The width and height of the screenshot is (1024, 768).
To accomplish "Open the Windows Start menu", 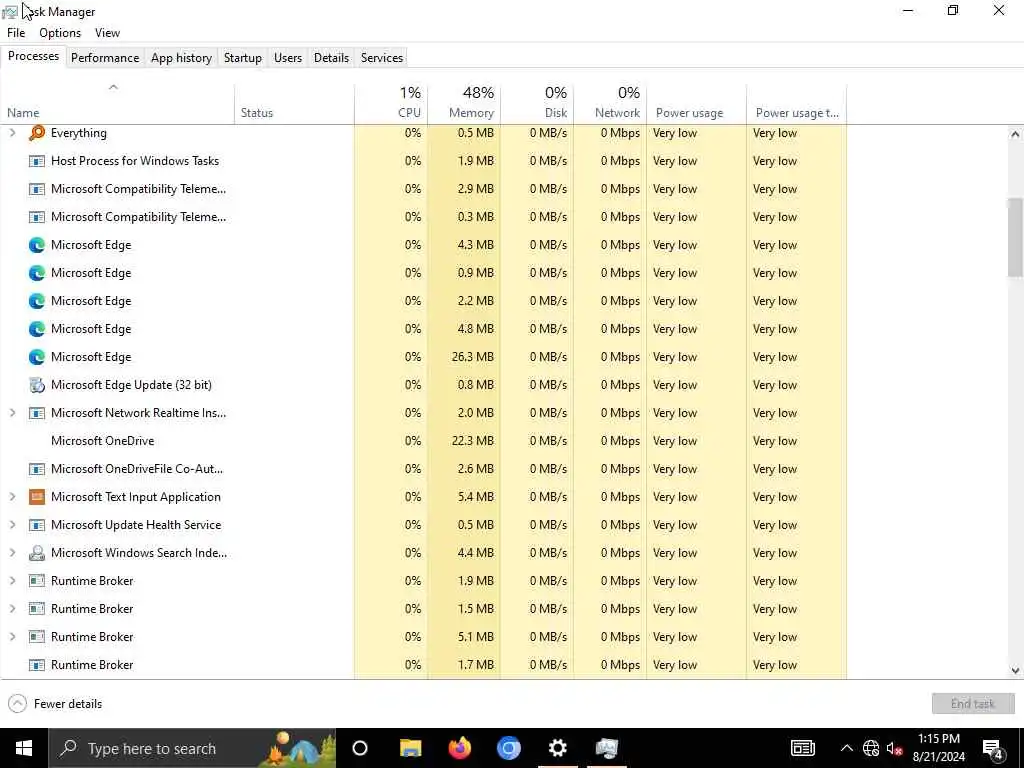I will point(24,748).
